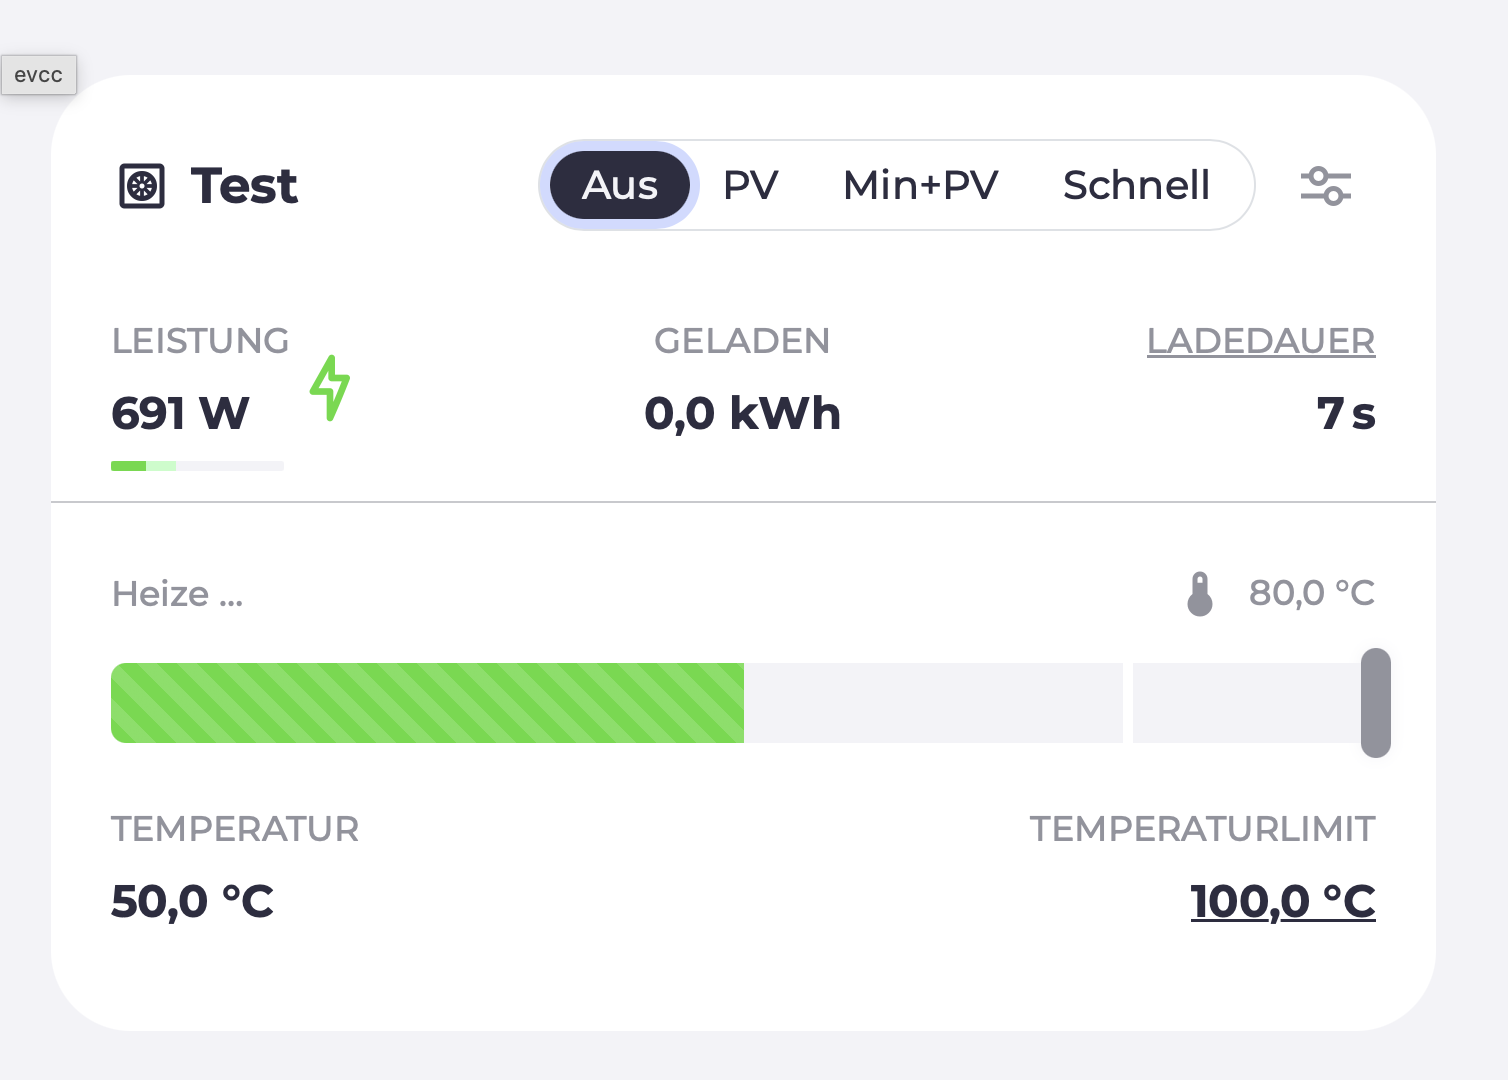Click the 7 s duration value
The width and height of the screenshot is (1508, 1080).
[x=1345, y=414]
